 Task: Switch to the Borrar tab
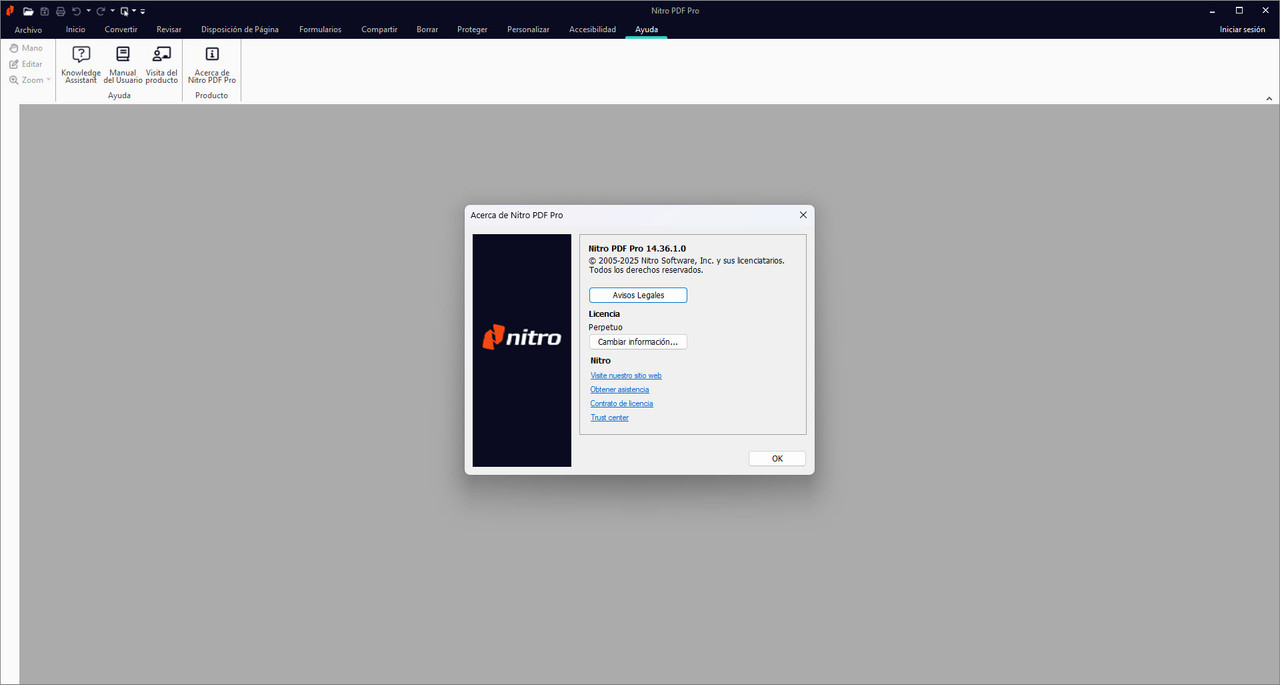427,30
